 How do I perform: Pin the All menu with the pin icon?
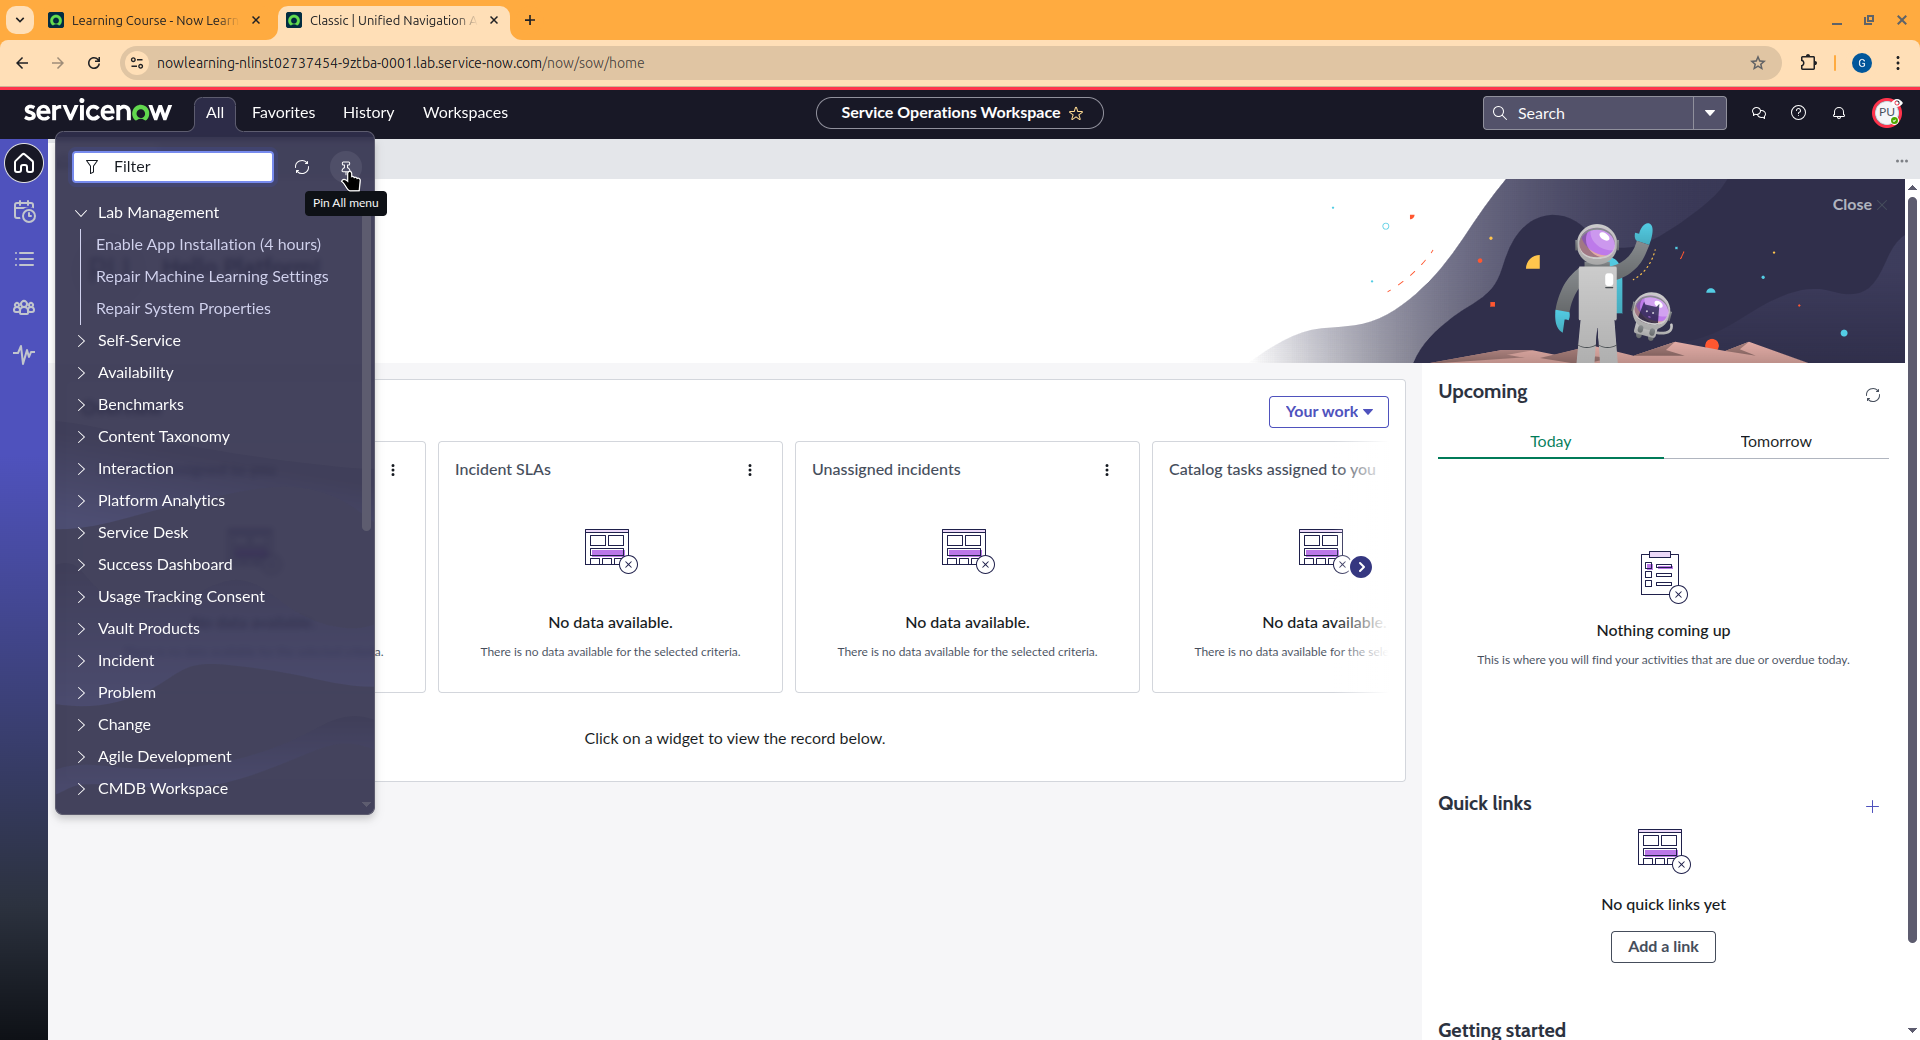click(x=346, y=167)
